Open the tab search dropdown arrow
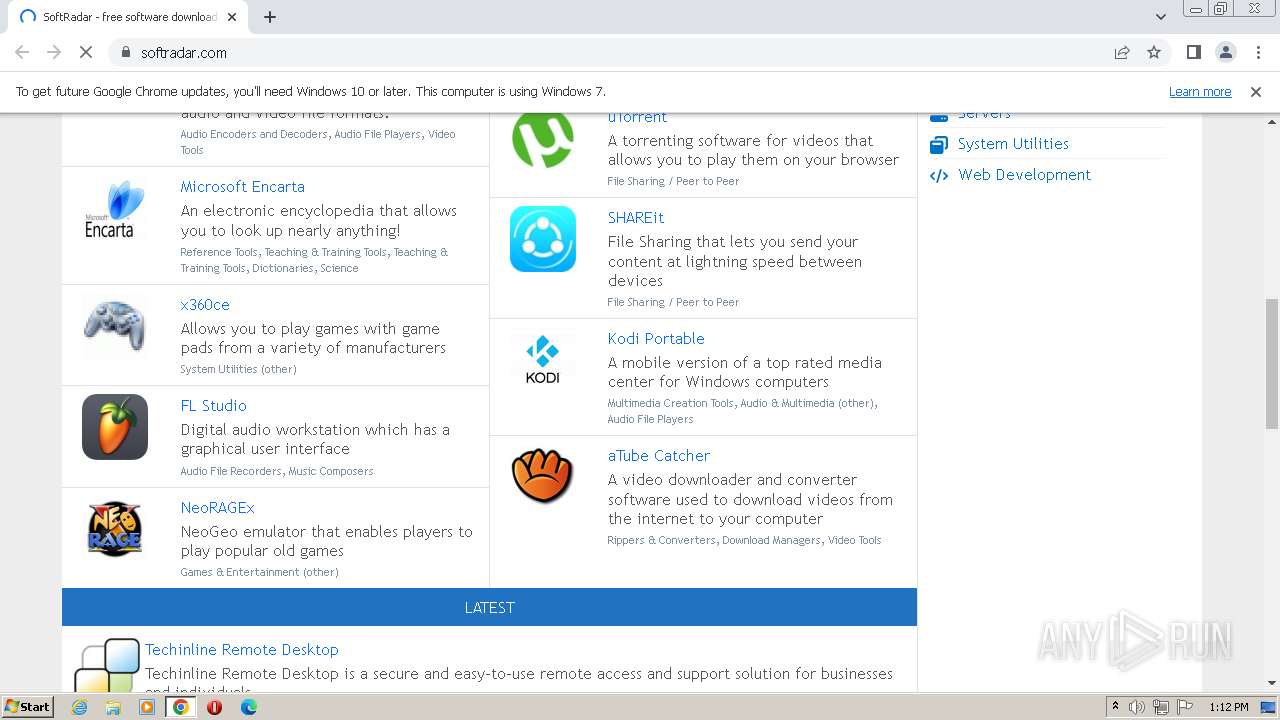Viewport: 1280px width, 720px height. pyautogui.click(x=1161, y=17)
